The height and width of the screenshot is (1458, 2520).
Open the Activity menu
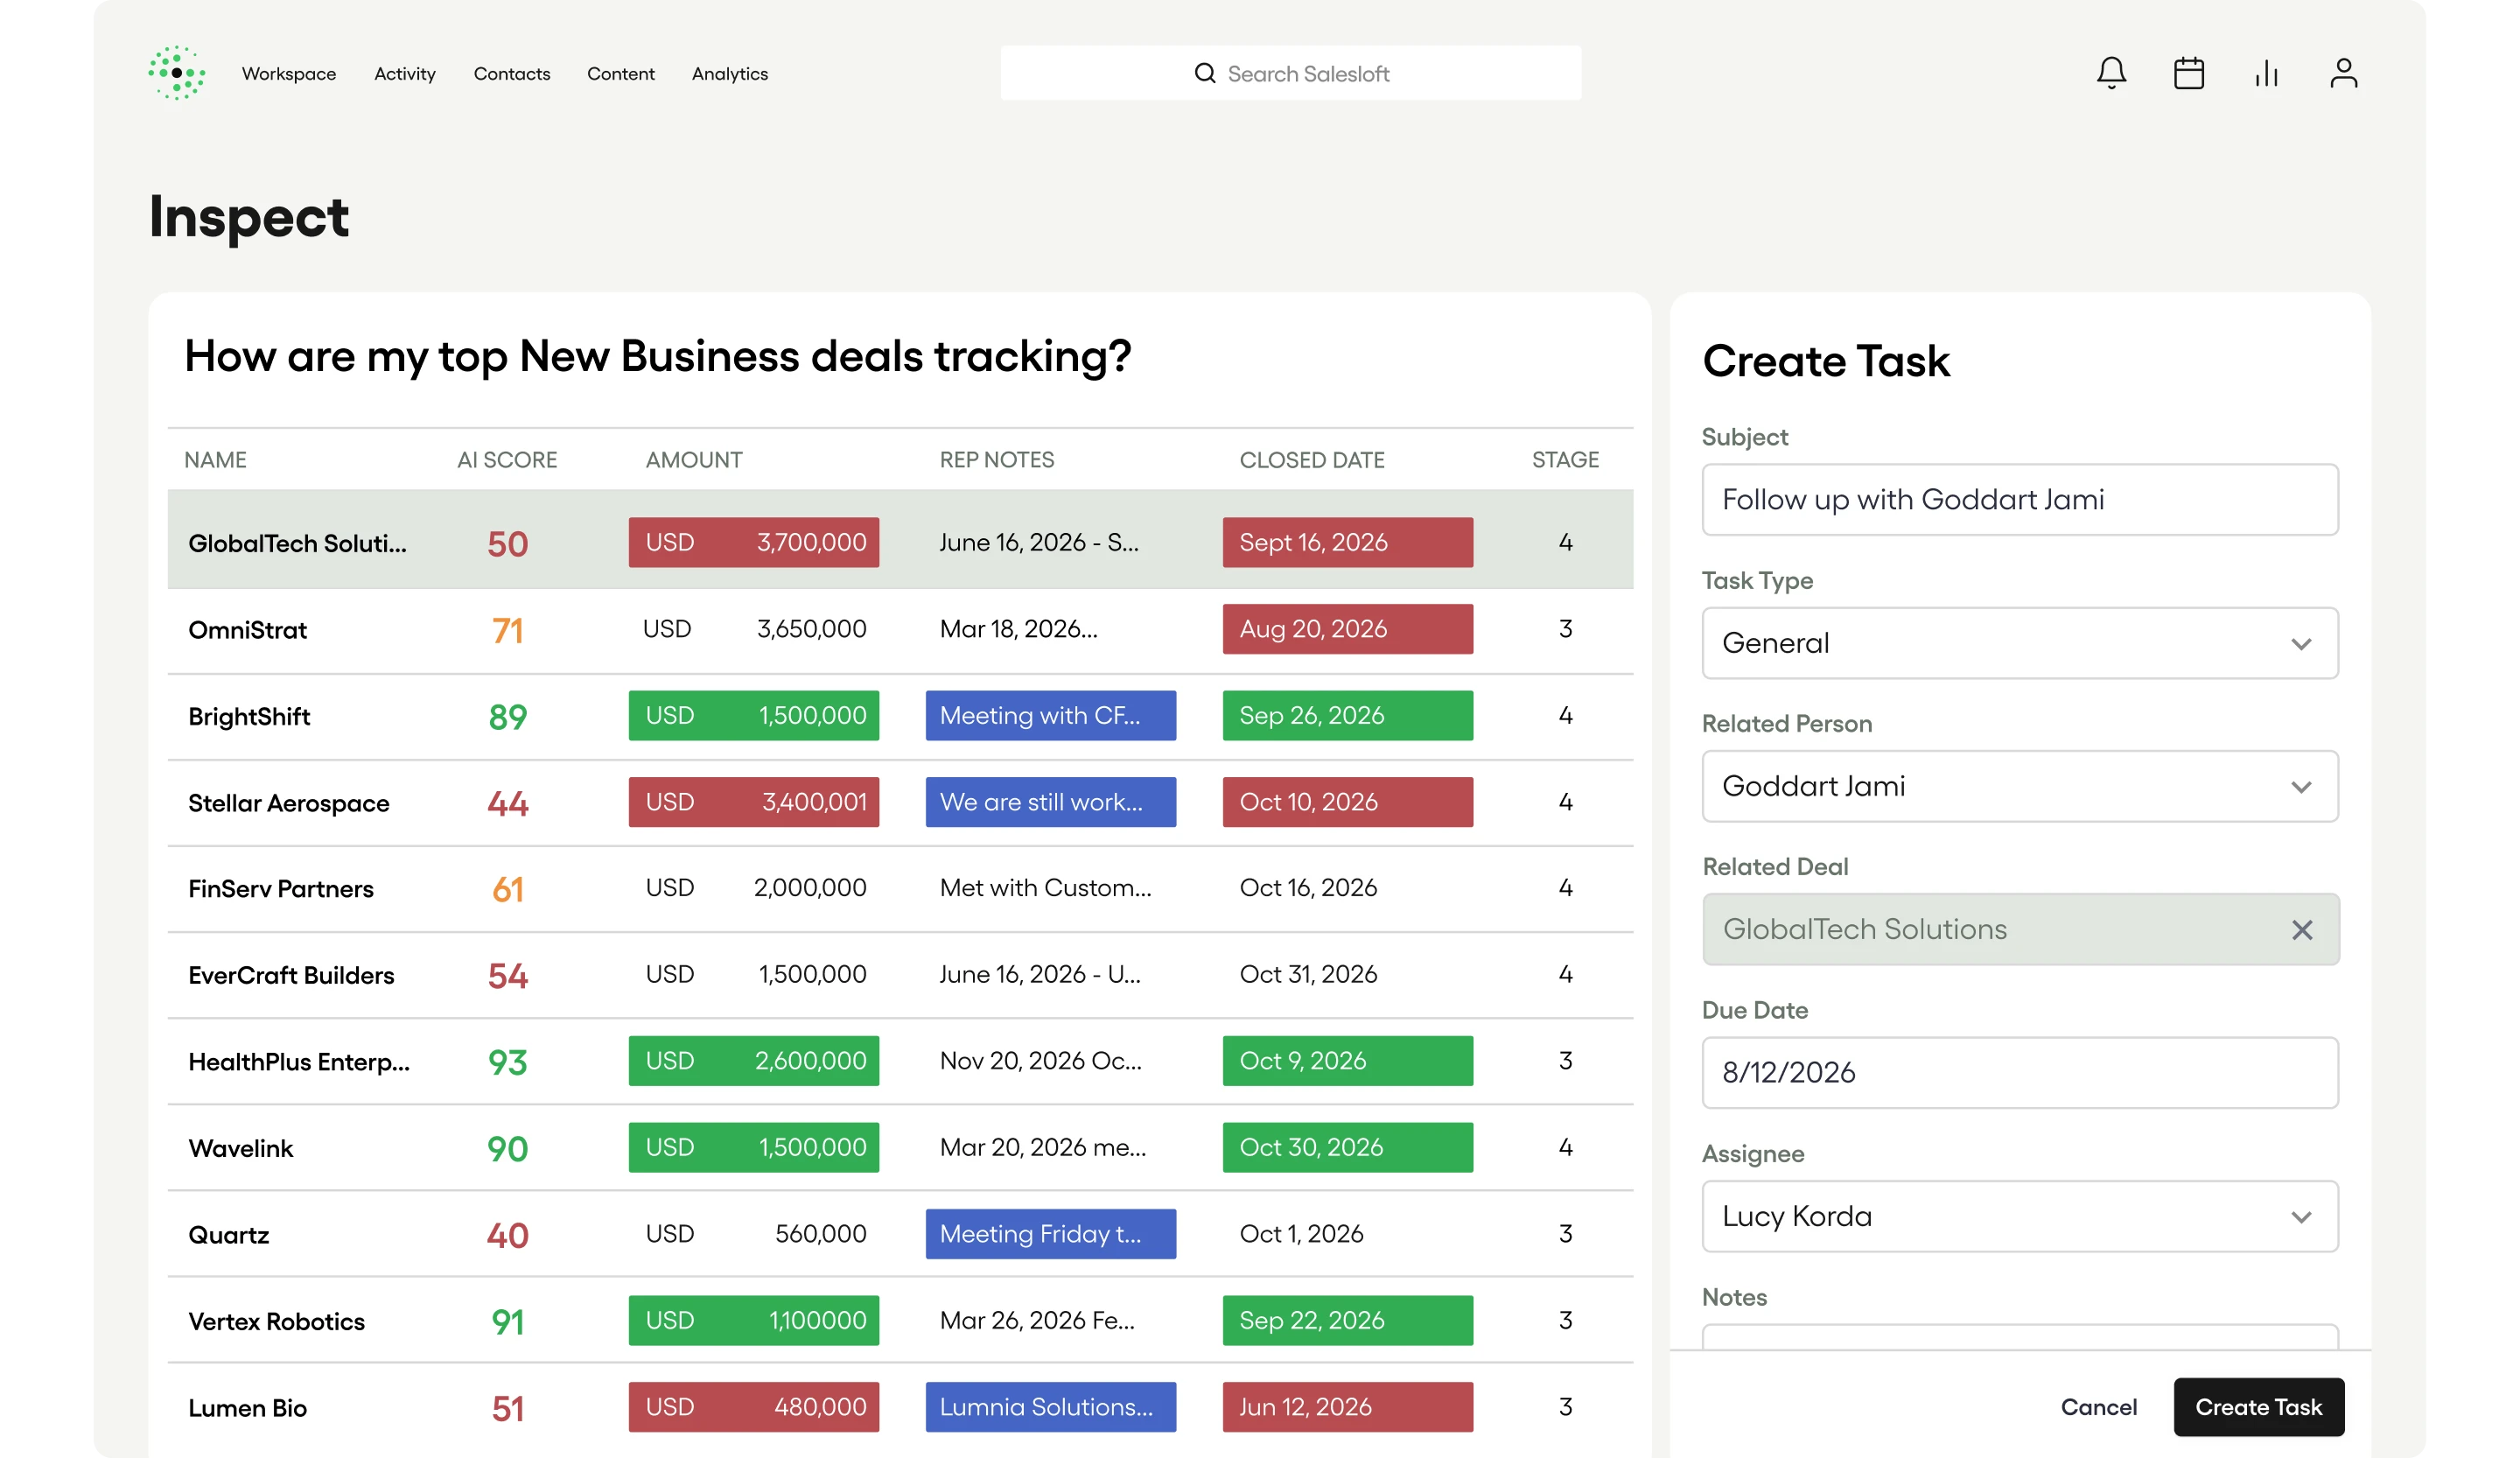(x=405, y=74)
